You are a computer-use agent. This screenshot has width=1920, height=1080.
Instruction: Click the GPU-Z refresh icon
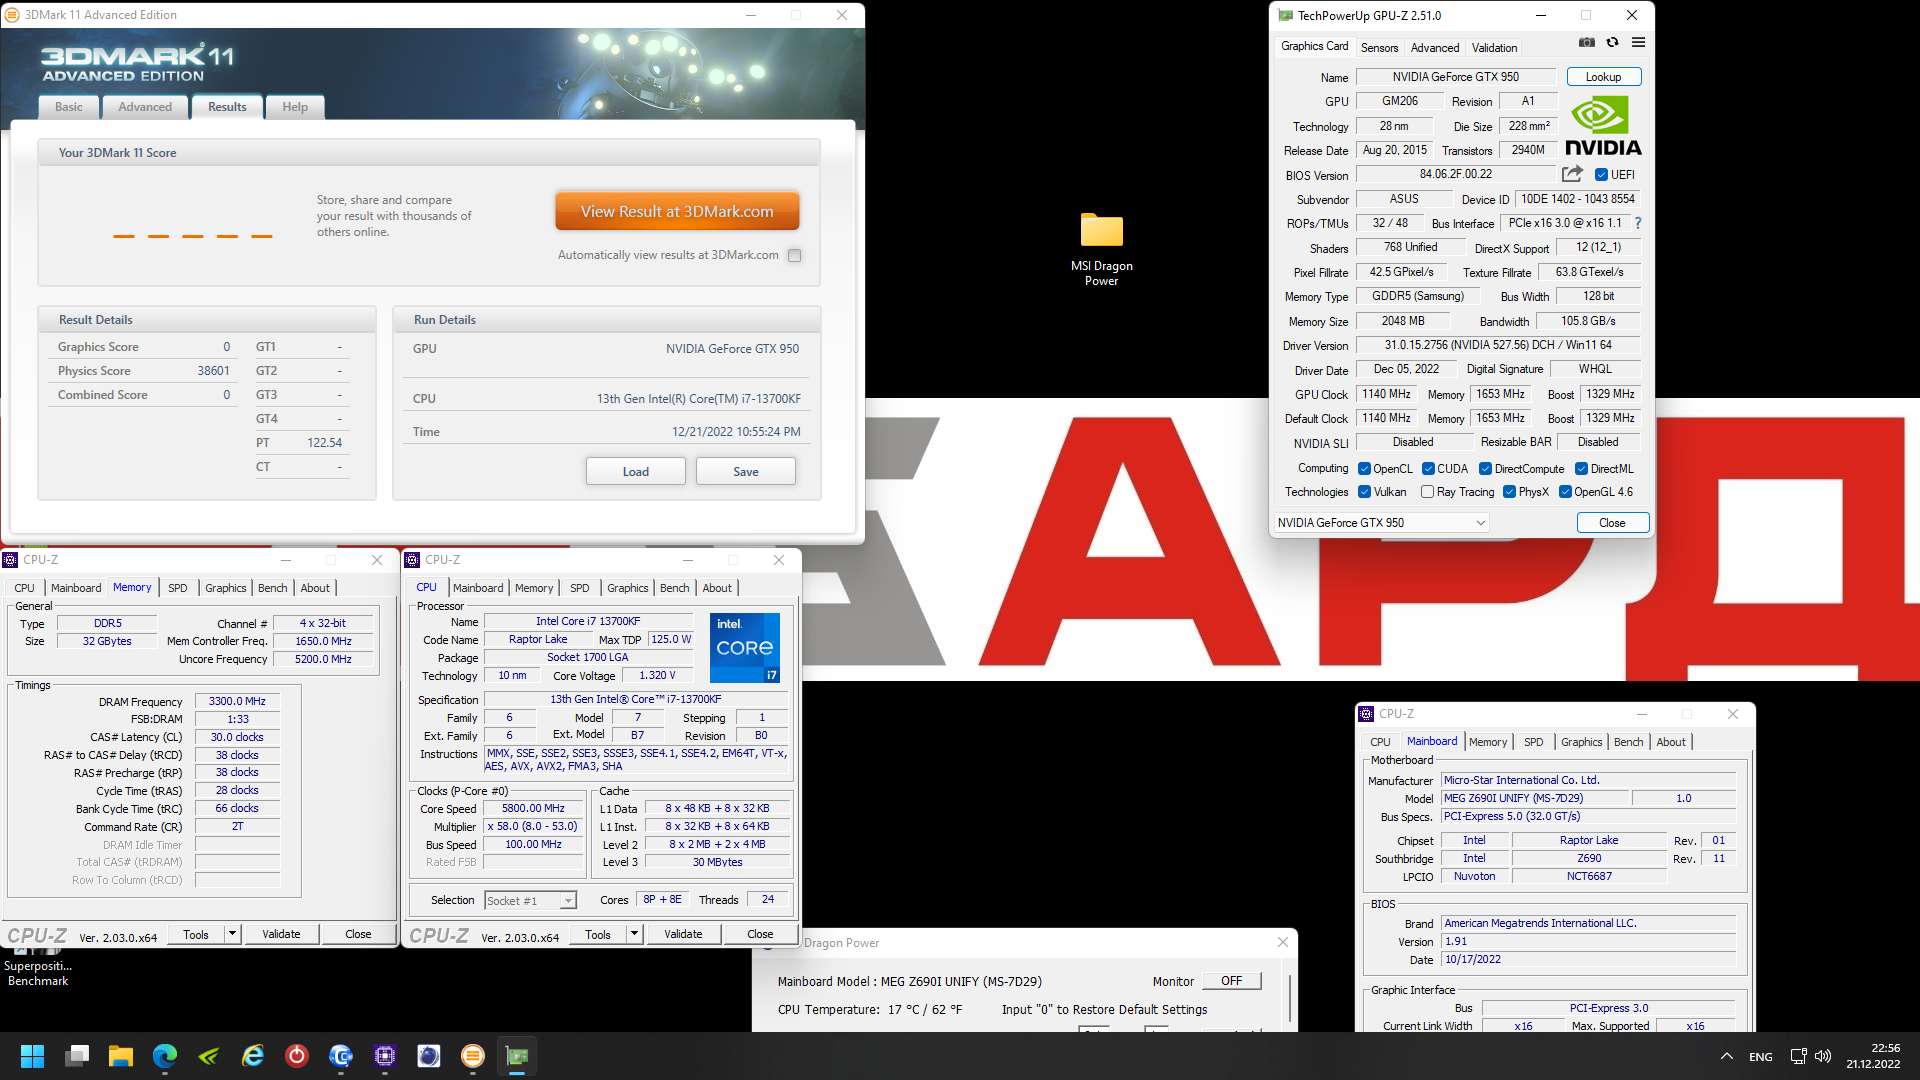coord(1612,42)
